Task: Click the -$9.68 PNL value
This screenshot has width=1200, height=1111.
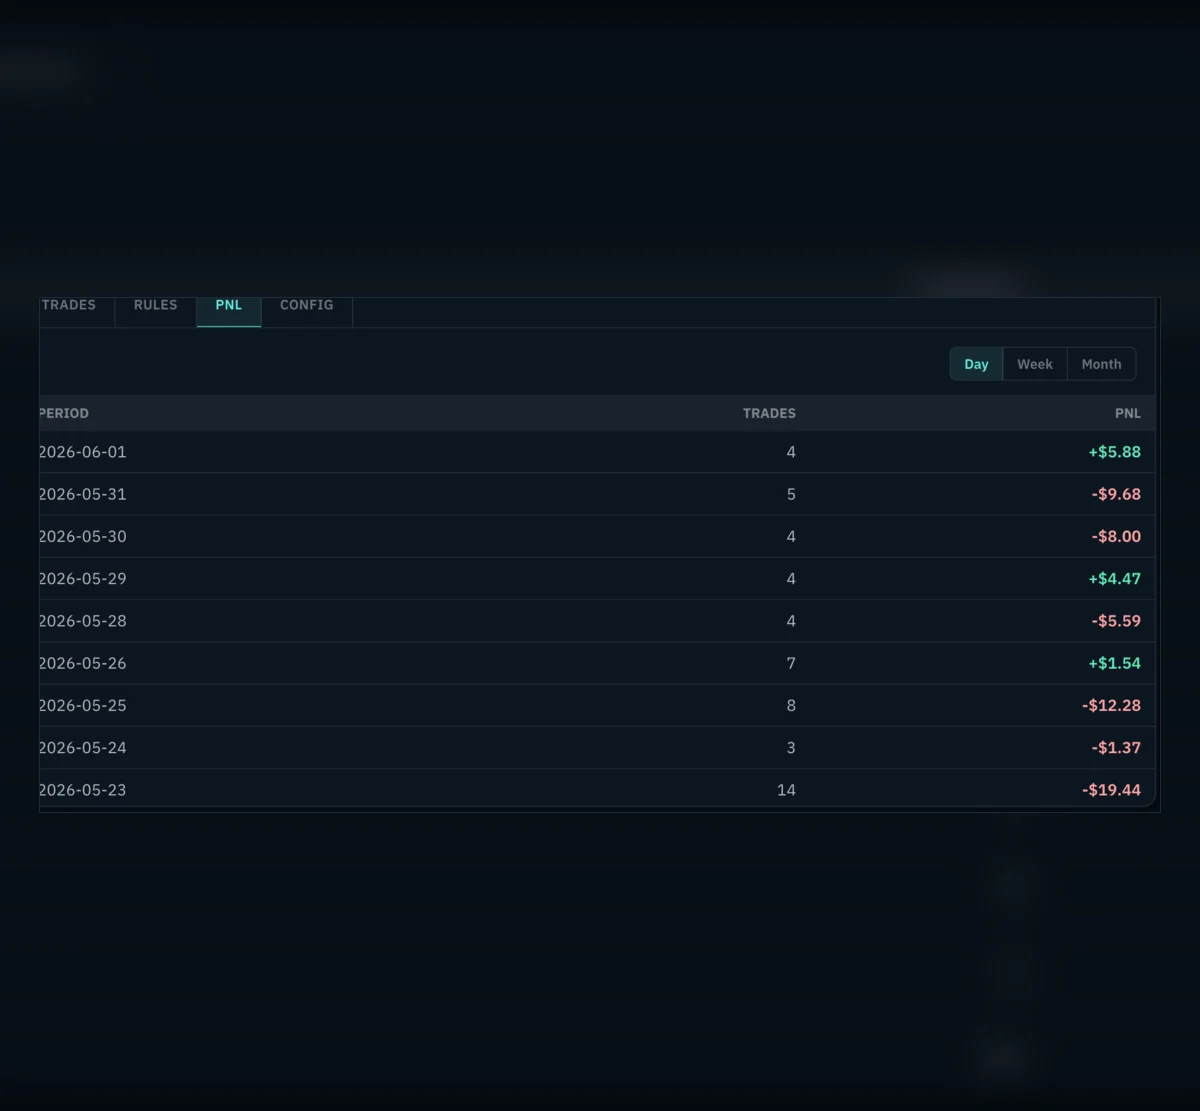Action: (1116, 494)
